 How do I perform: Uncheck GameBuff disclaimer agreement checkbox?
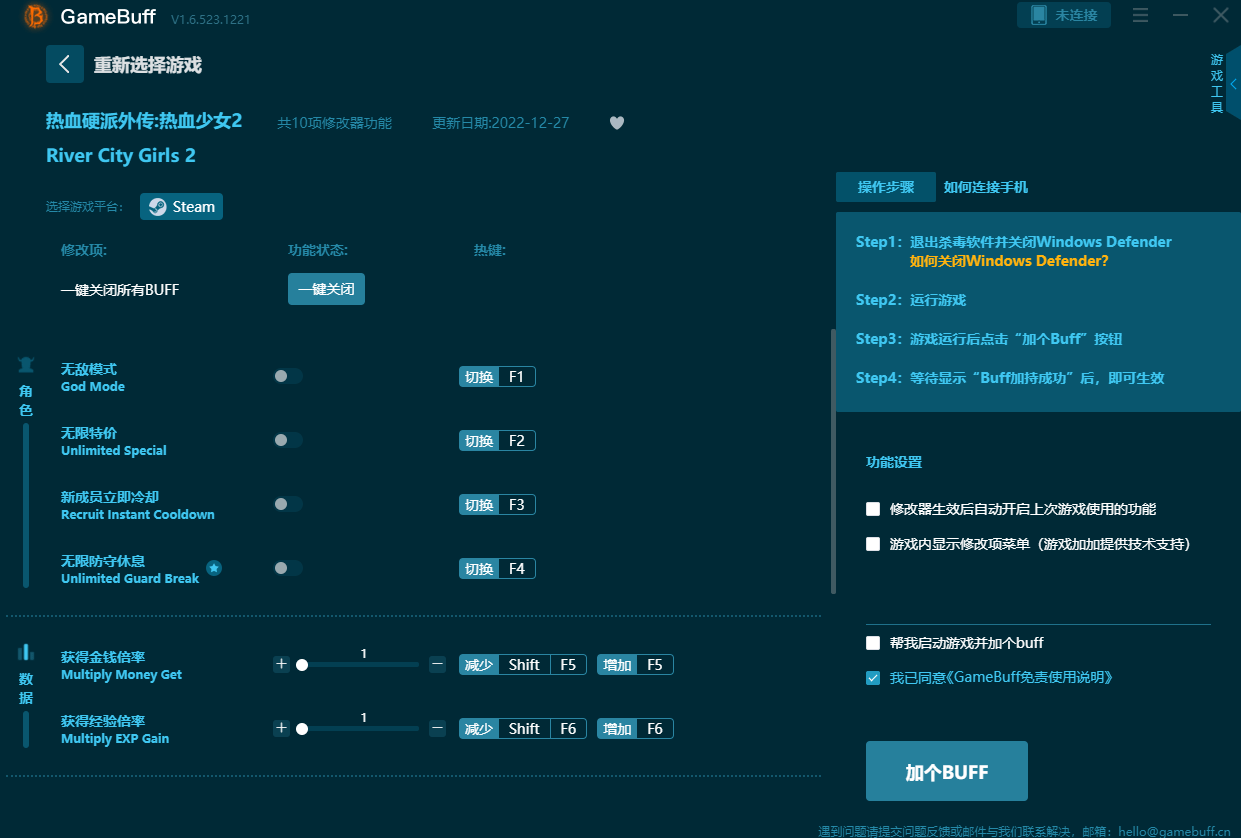(x=873, y=678)
